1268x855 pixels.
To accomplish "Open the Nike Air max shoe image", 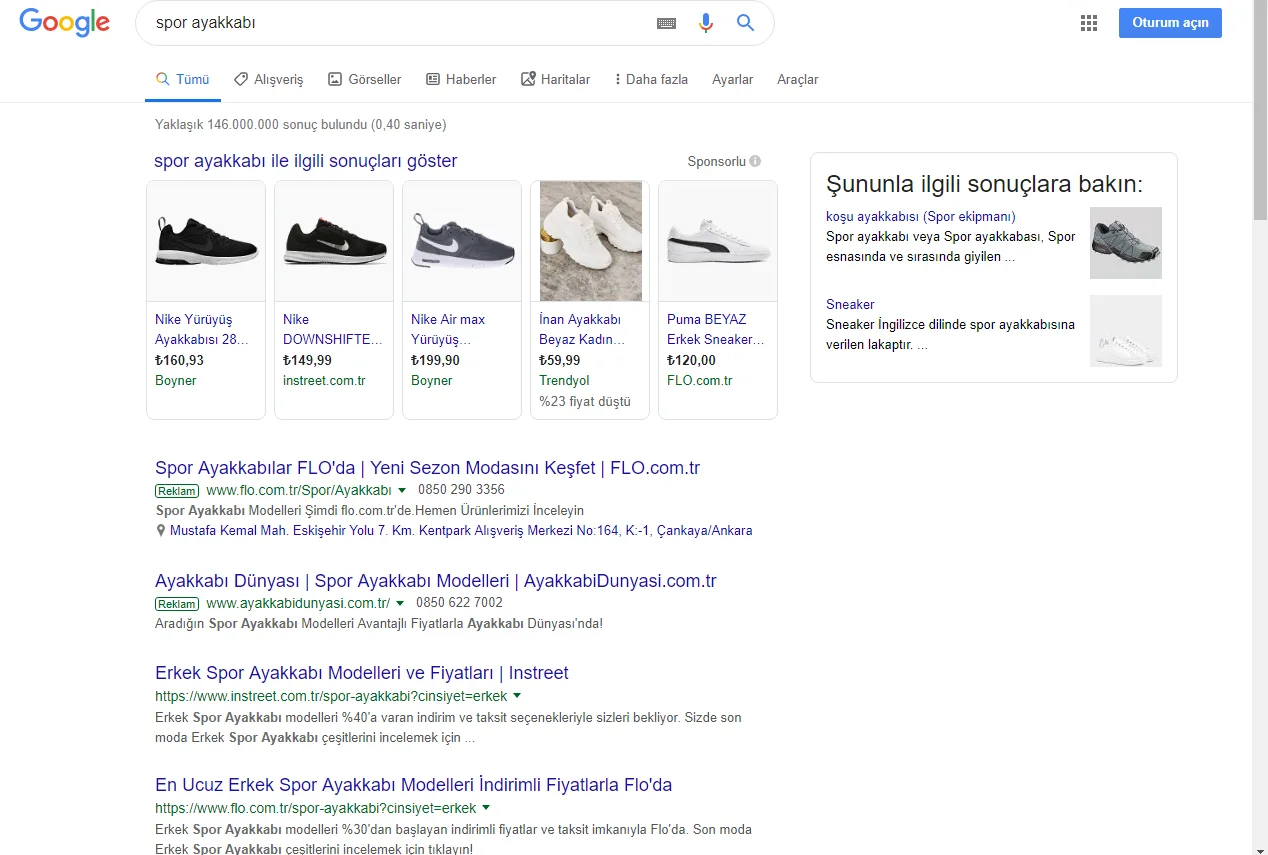I will coord(462,241).
